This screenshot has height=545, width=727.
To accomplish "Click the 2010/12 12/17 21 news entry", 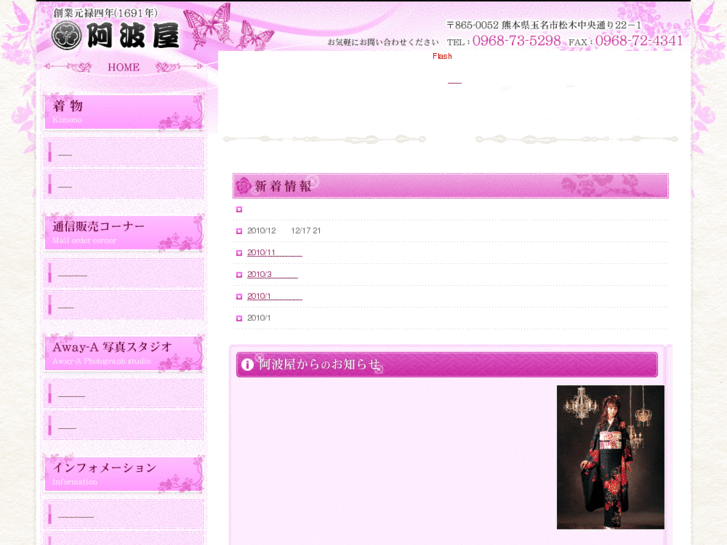I will 284,231.
